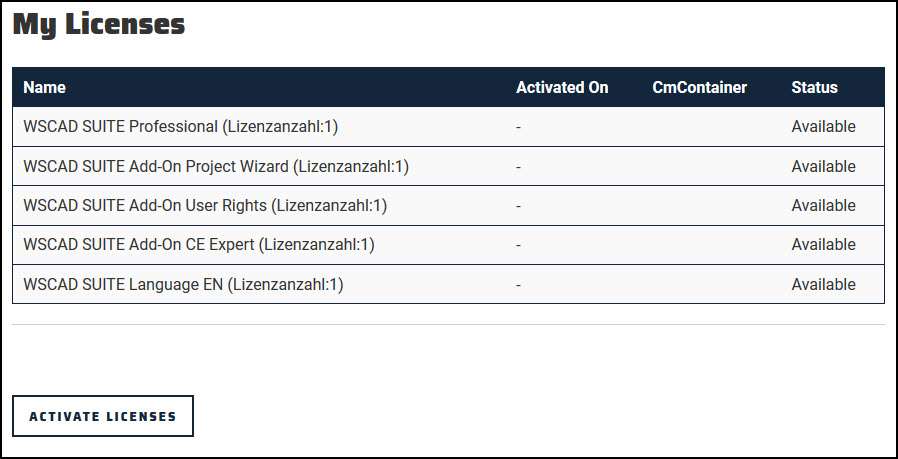Click the Available status of User Rights
898x459 pixels.
pos(824,206)
